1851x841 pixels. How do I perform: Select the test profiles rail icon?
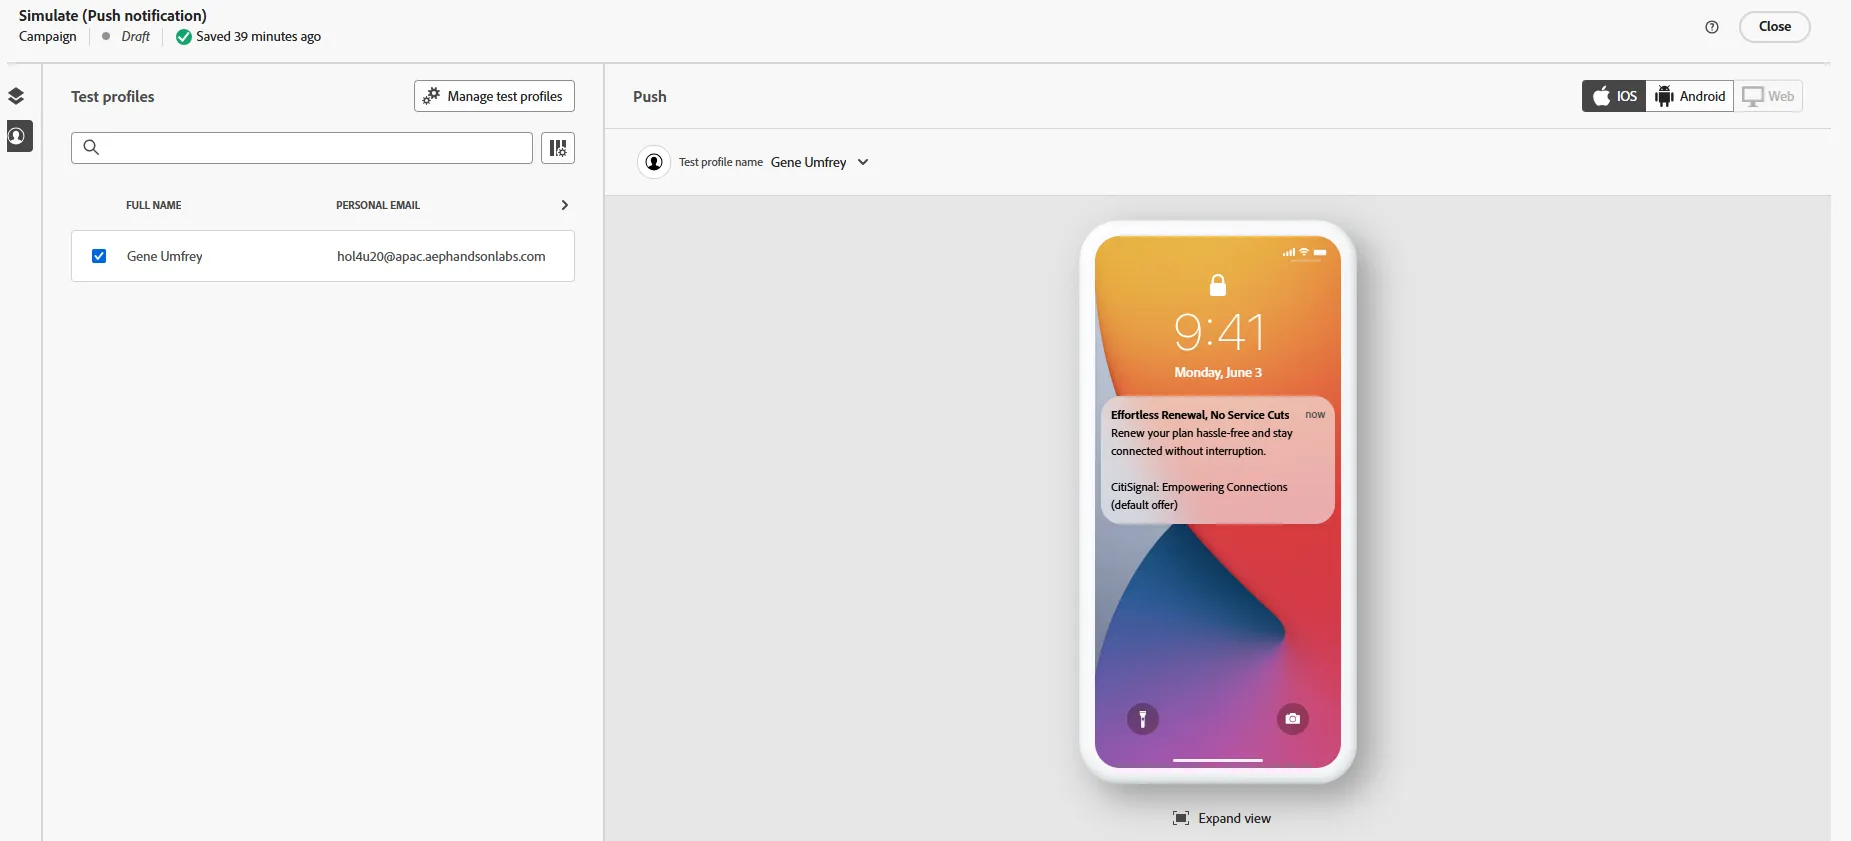point(19,136)
